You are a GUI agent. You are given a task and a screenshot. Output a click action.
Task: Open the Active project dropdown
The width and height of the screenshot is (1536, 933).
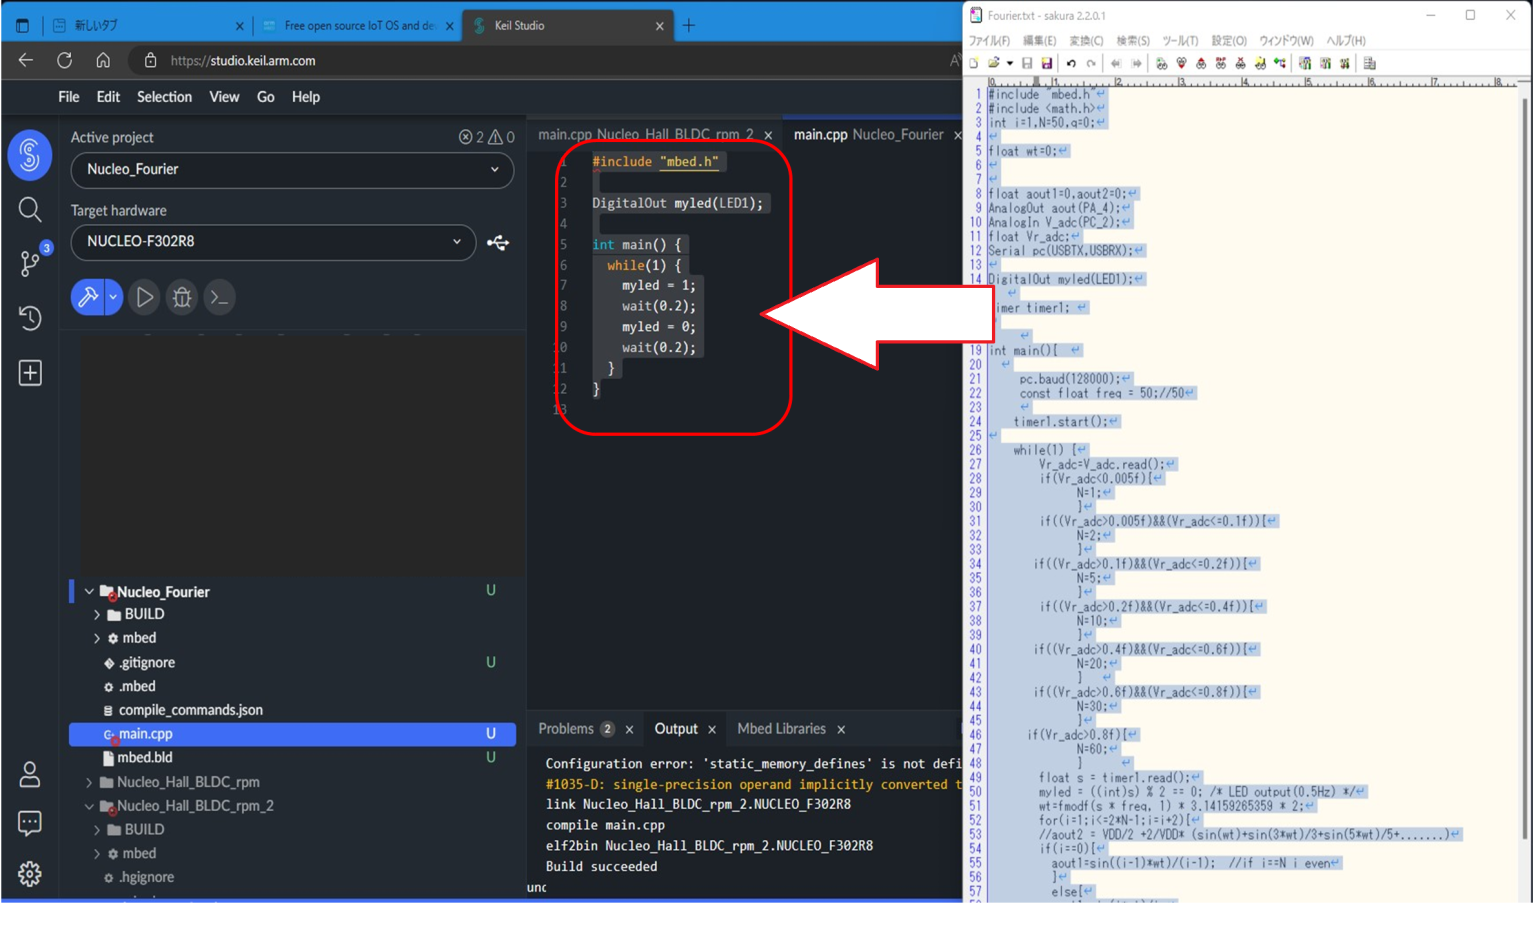pyautogui.click(x=290, y=171)
